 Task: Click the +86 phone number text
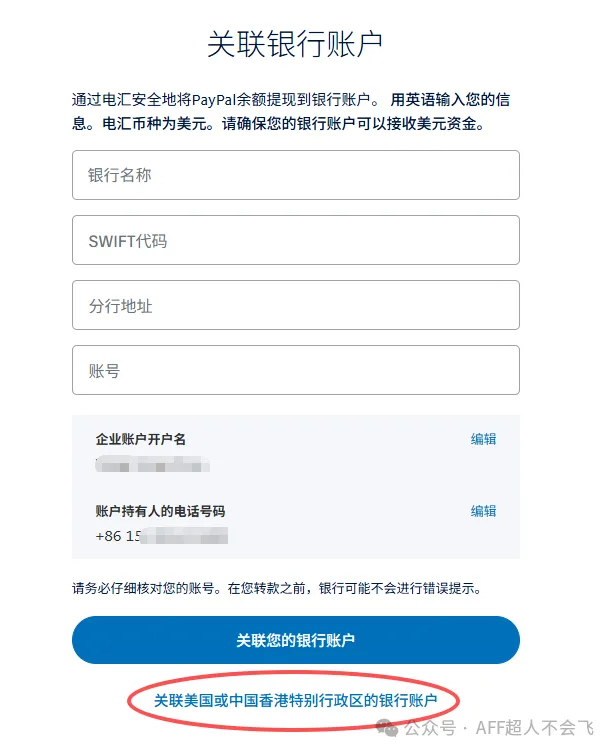(160, 536)
